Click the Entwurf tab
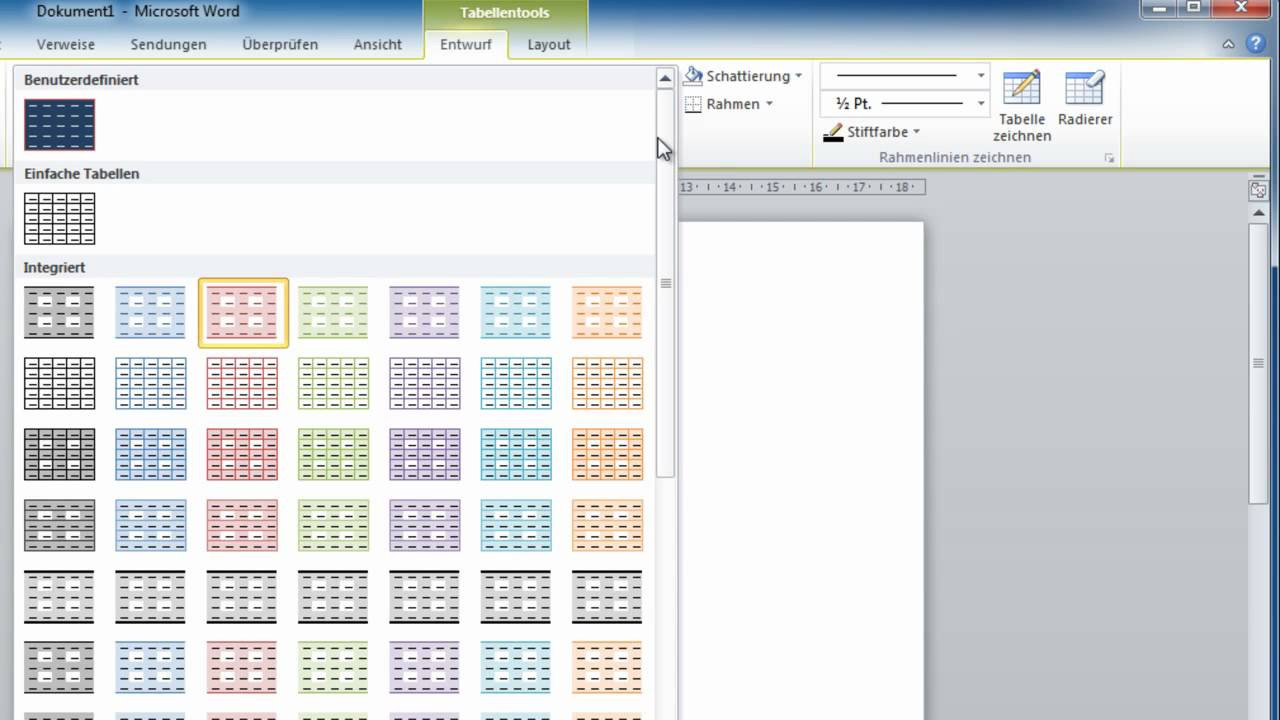Image resolution: width=1280 pixels, height=720 pixels. click(466, 44)
